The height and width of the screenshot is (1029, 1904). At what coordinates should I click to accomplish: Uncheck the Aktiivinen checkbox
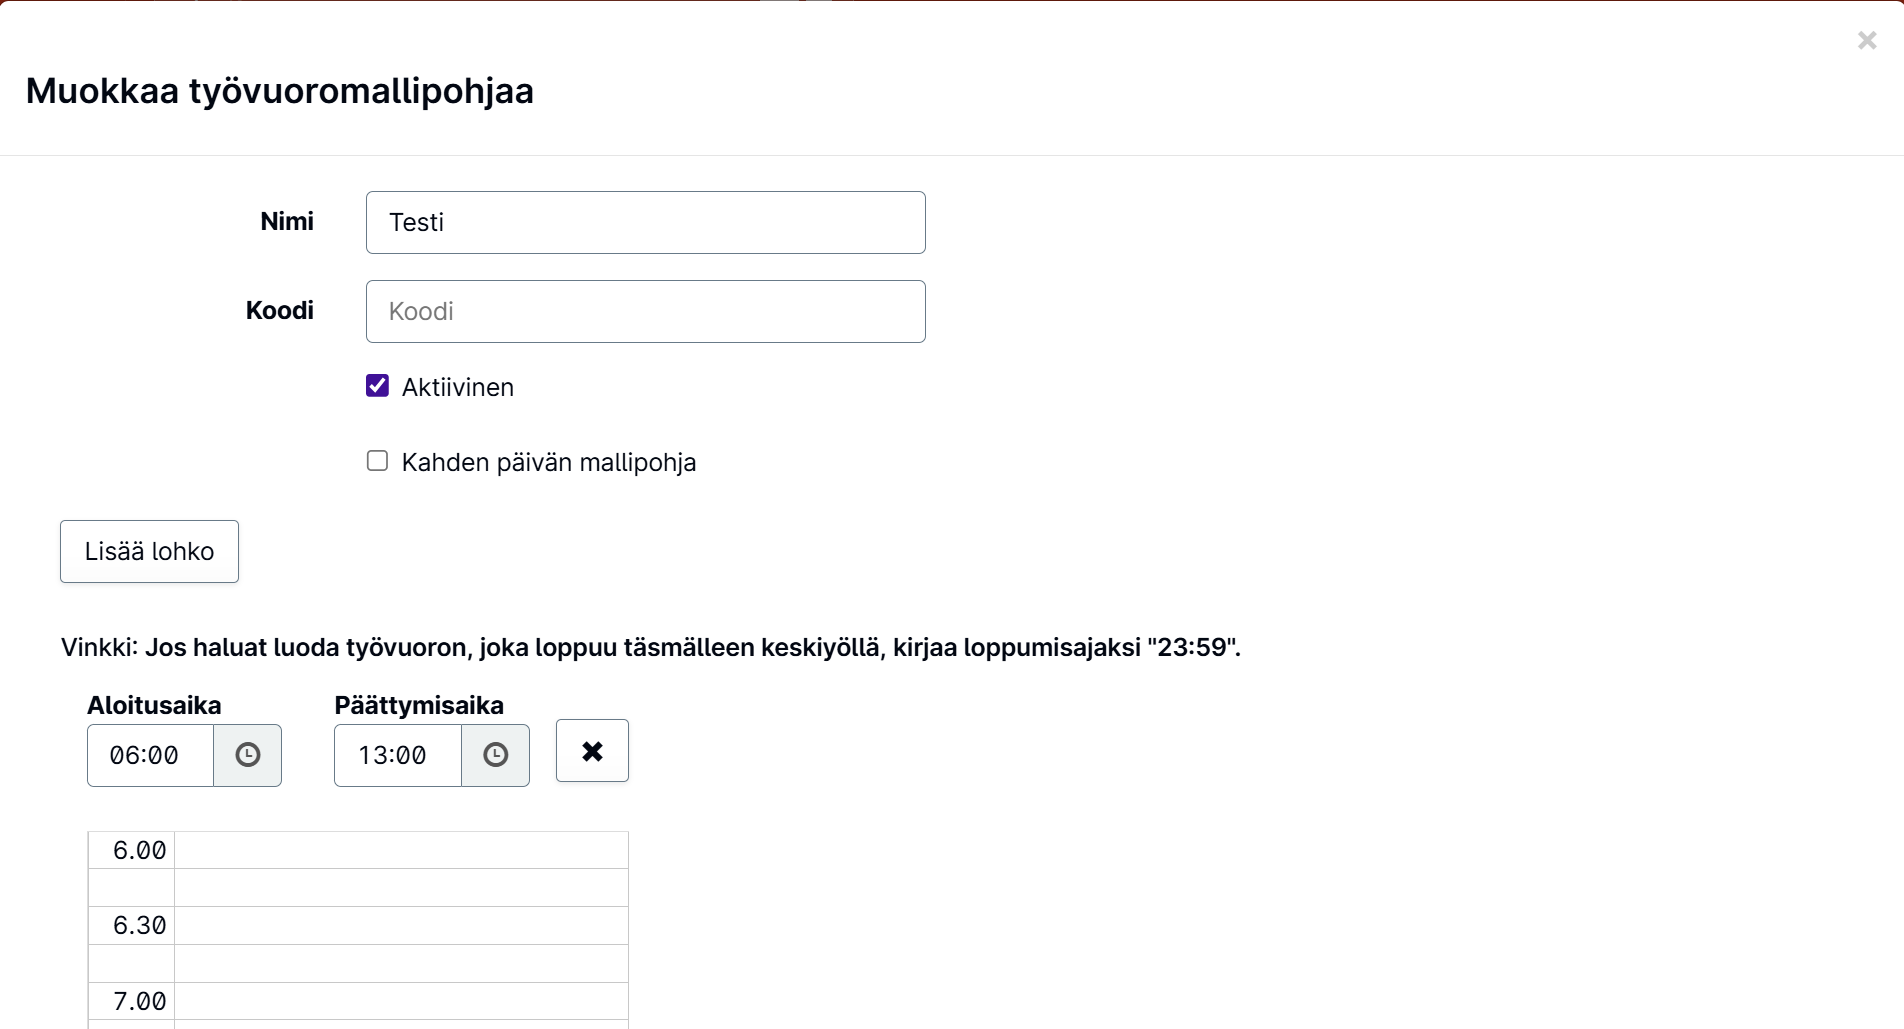coord(377,386)
